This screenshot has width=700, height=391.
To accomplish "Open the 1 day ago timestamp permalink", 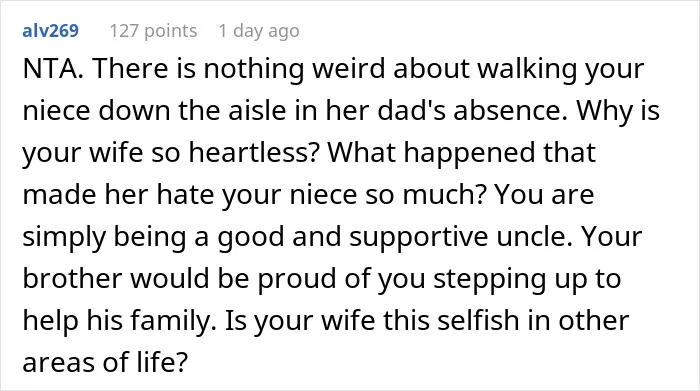I will point(259,31).
